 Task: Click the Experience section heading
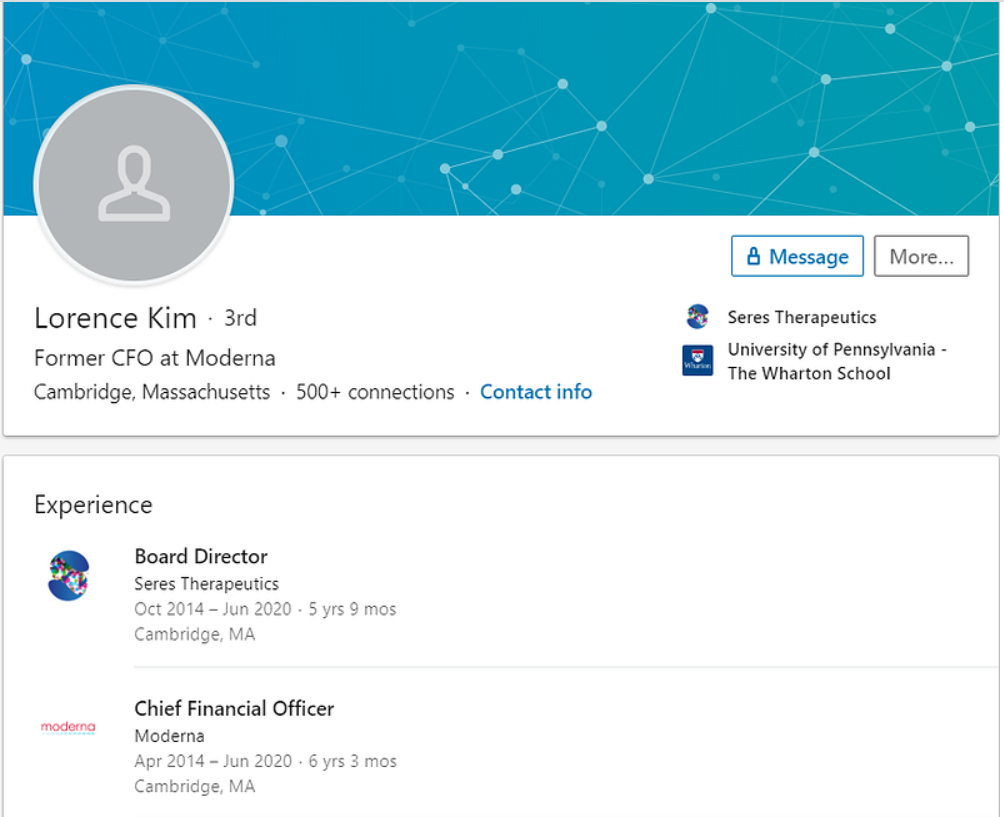(x=93, y=505)
